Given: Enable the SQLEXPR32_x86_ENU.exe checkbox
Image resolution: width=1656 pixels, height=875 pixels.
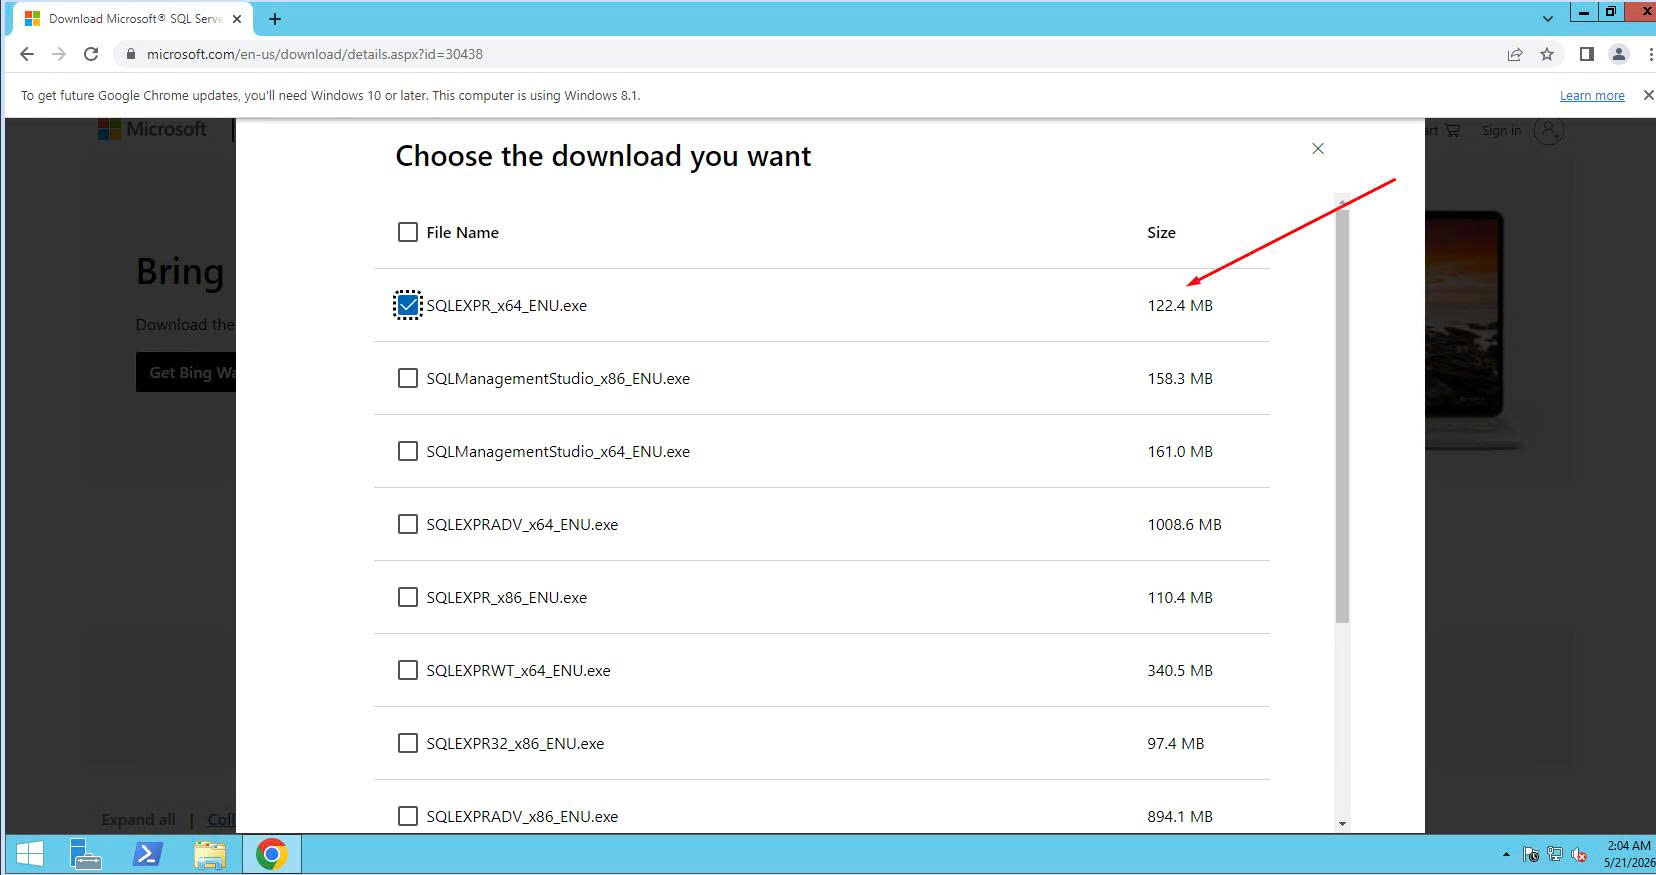Looking at the screenshot, I should click(x=408, y=743).
